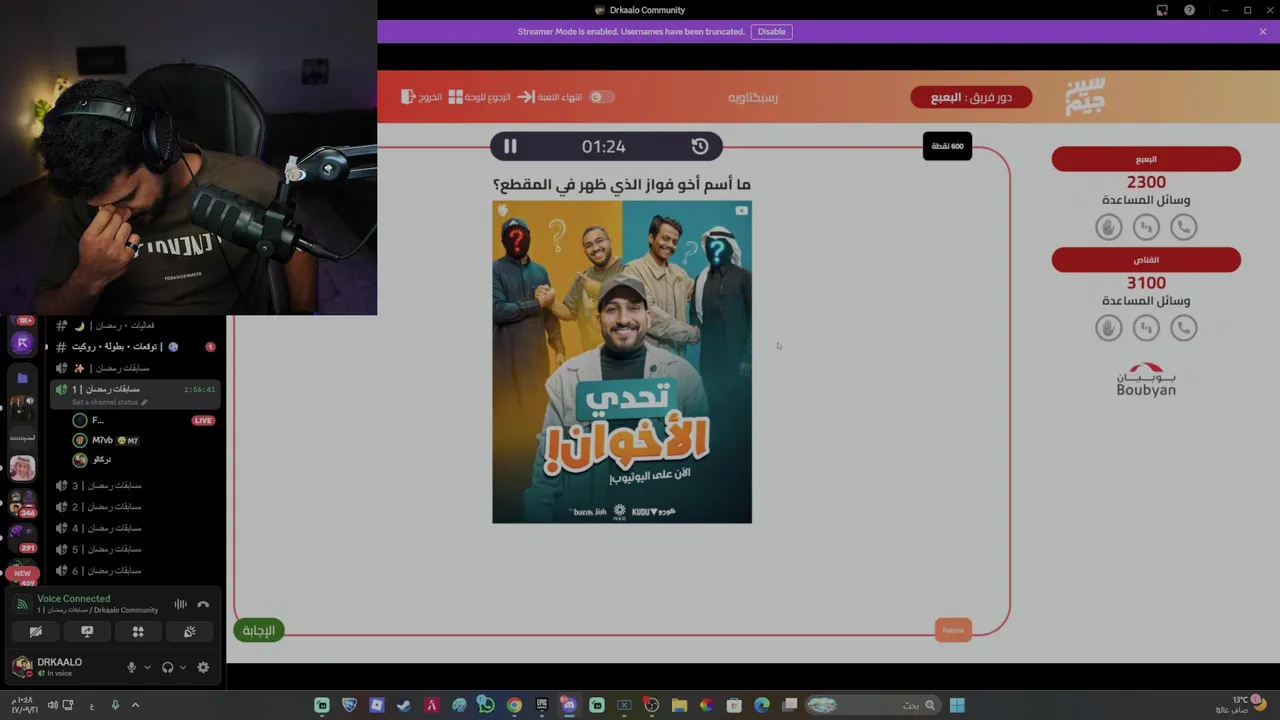Image resolution: width=1280 pixels, height=720 pixels.
Task: Toggle the switch beside انتهاء اللعبة
Action: (601, 97)
